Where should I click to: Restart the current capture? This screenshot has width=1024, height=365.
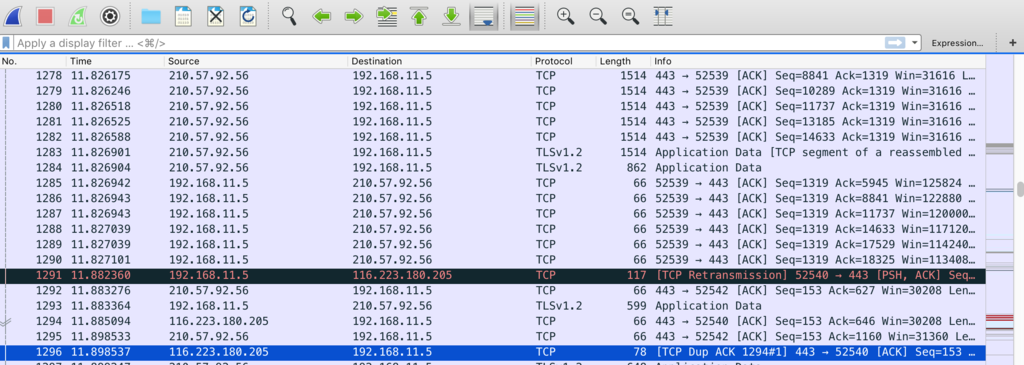[x=78, y=15]
